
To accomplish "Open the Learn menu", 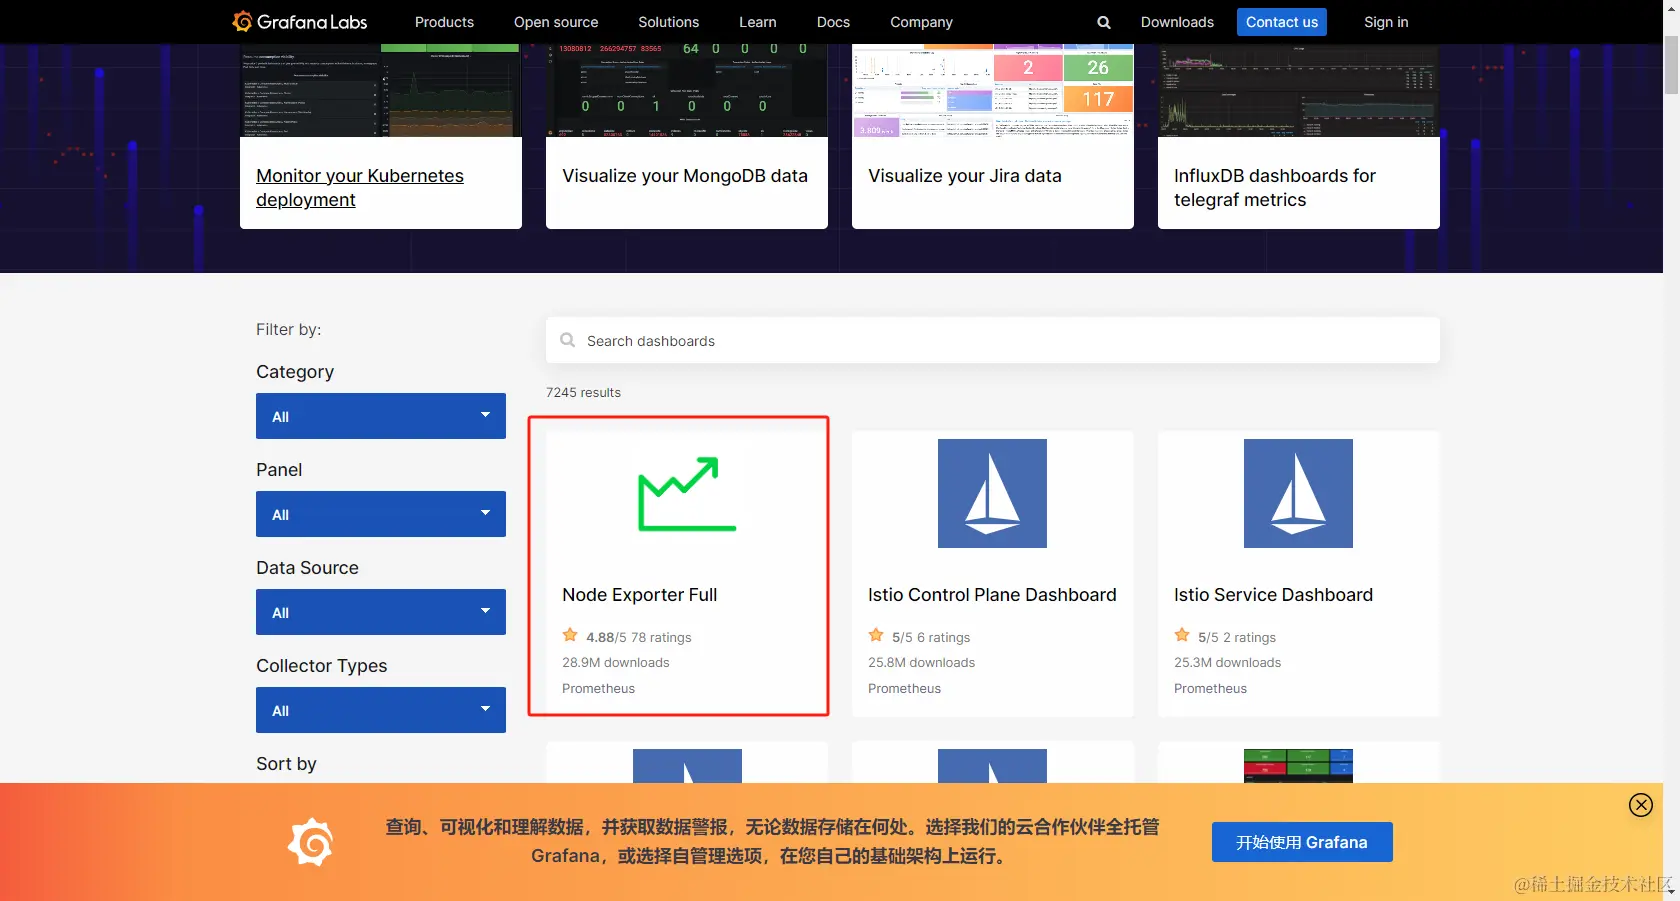I will pyautogui.click(x=758, y=22).
